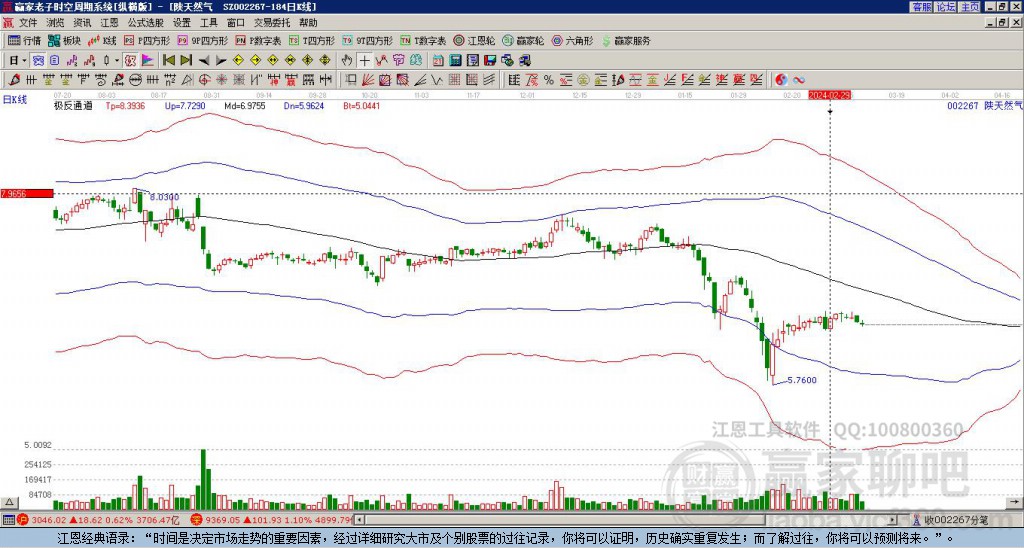Select the hand pan tool

click(347, 61)
